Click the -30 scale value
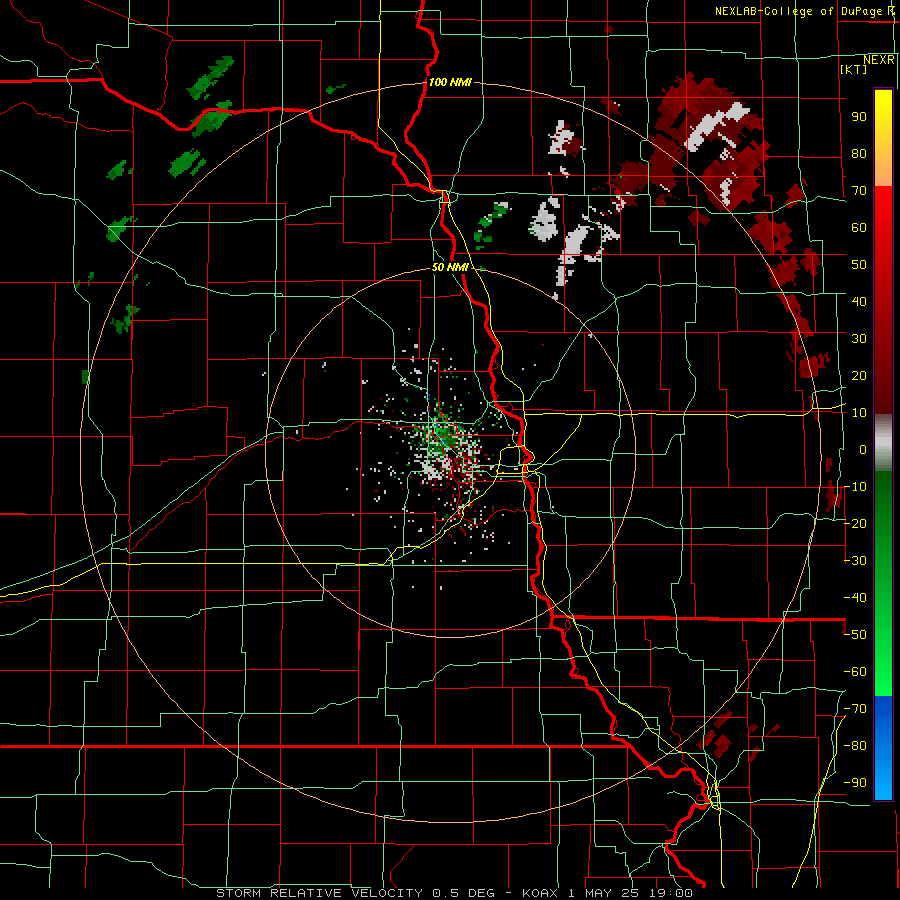900x900 pixels. (855, 561)
